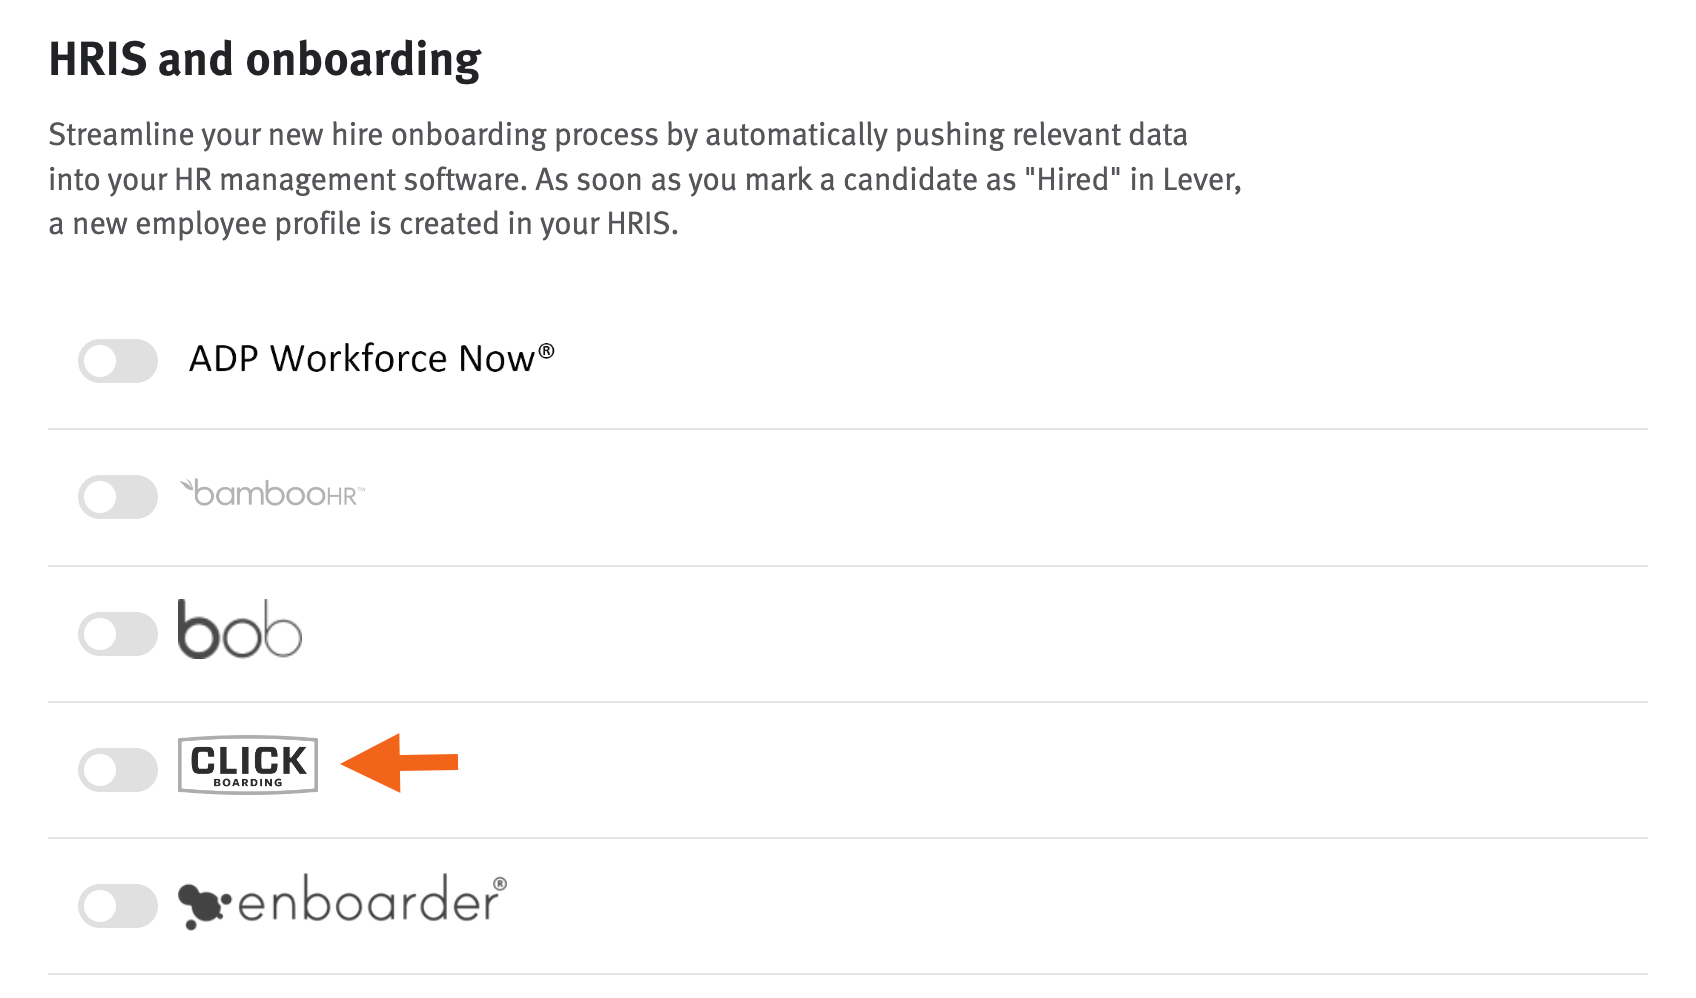
Task: Toggle the bob integration on
Action: pos(117,631)
